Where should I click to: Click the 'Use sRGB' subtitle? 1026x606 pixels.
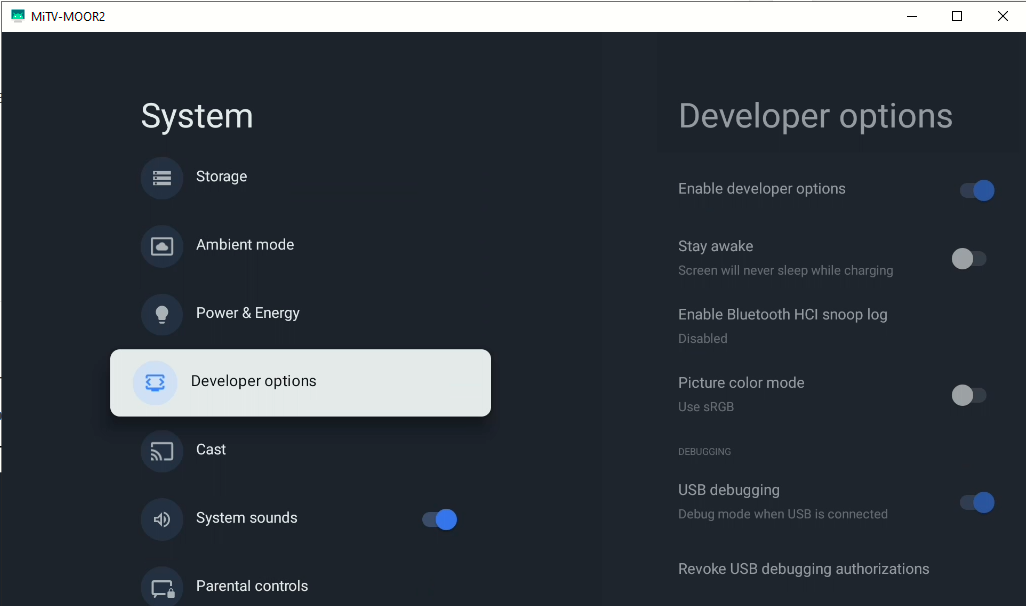(705, 406)
